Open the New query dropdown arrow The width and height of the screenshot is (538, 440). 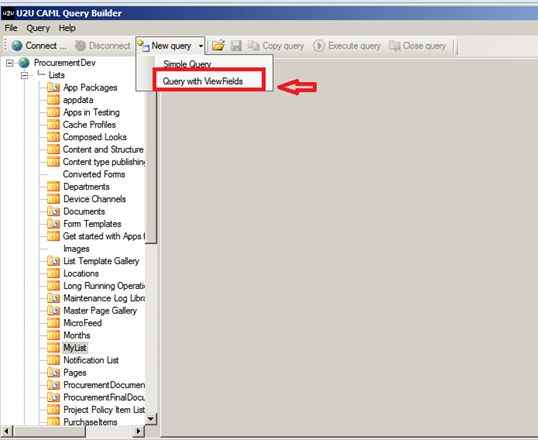tap(201, 45)
